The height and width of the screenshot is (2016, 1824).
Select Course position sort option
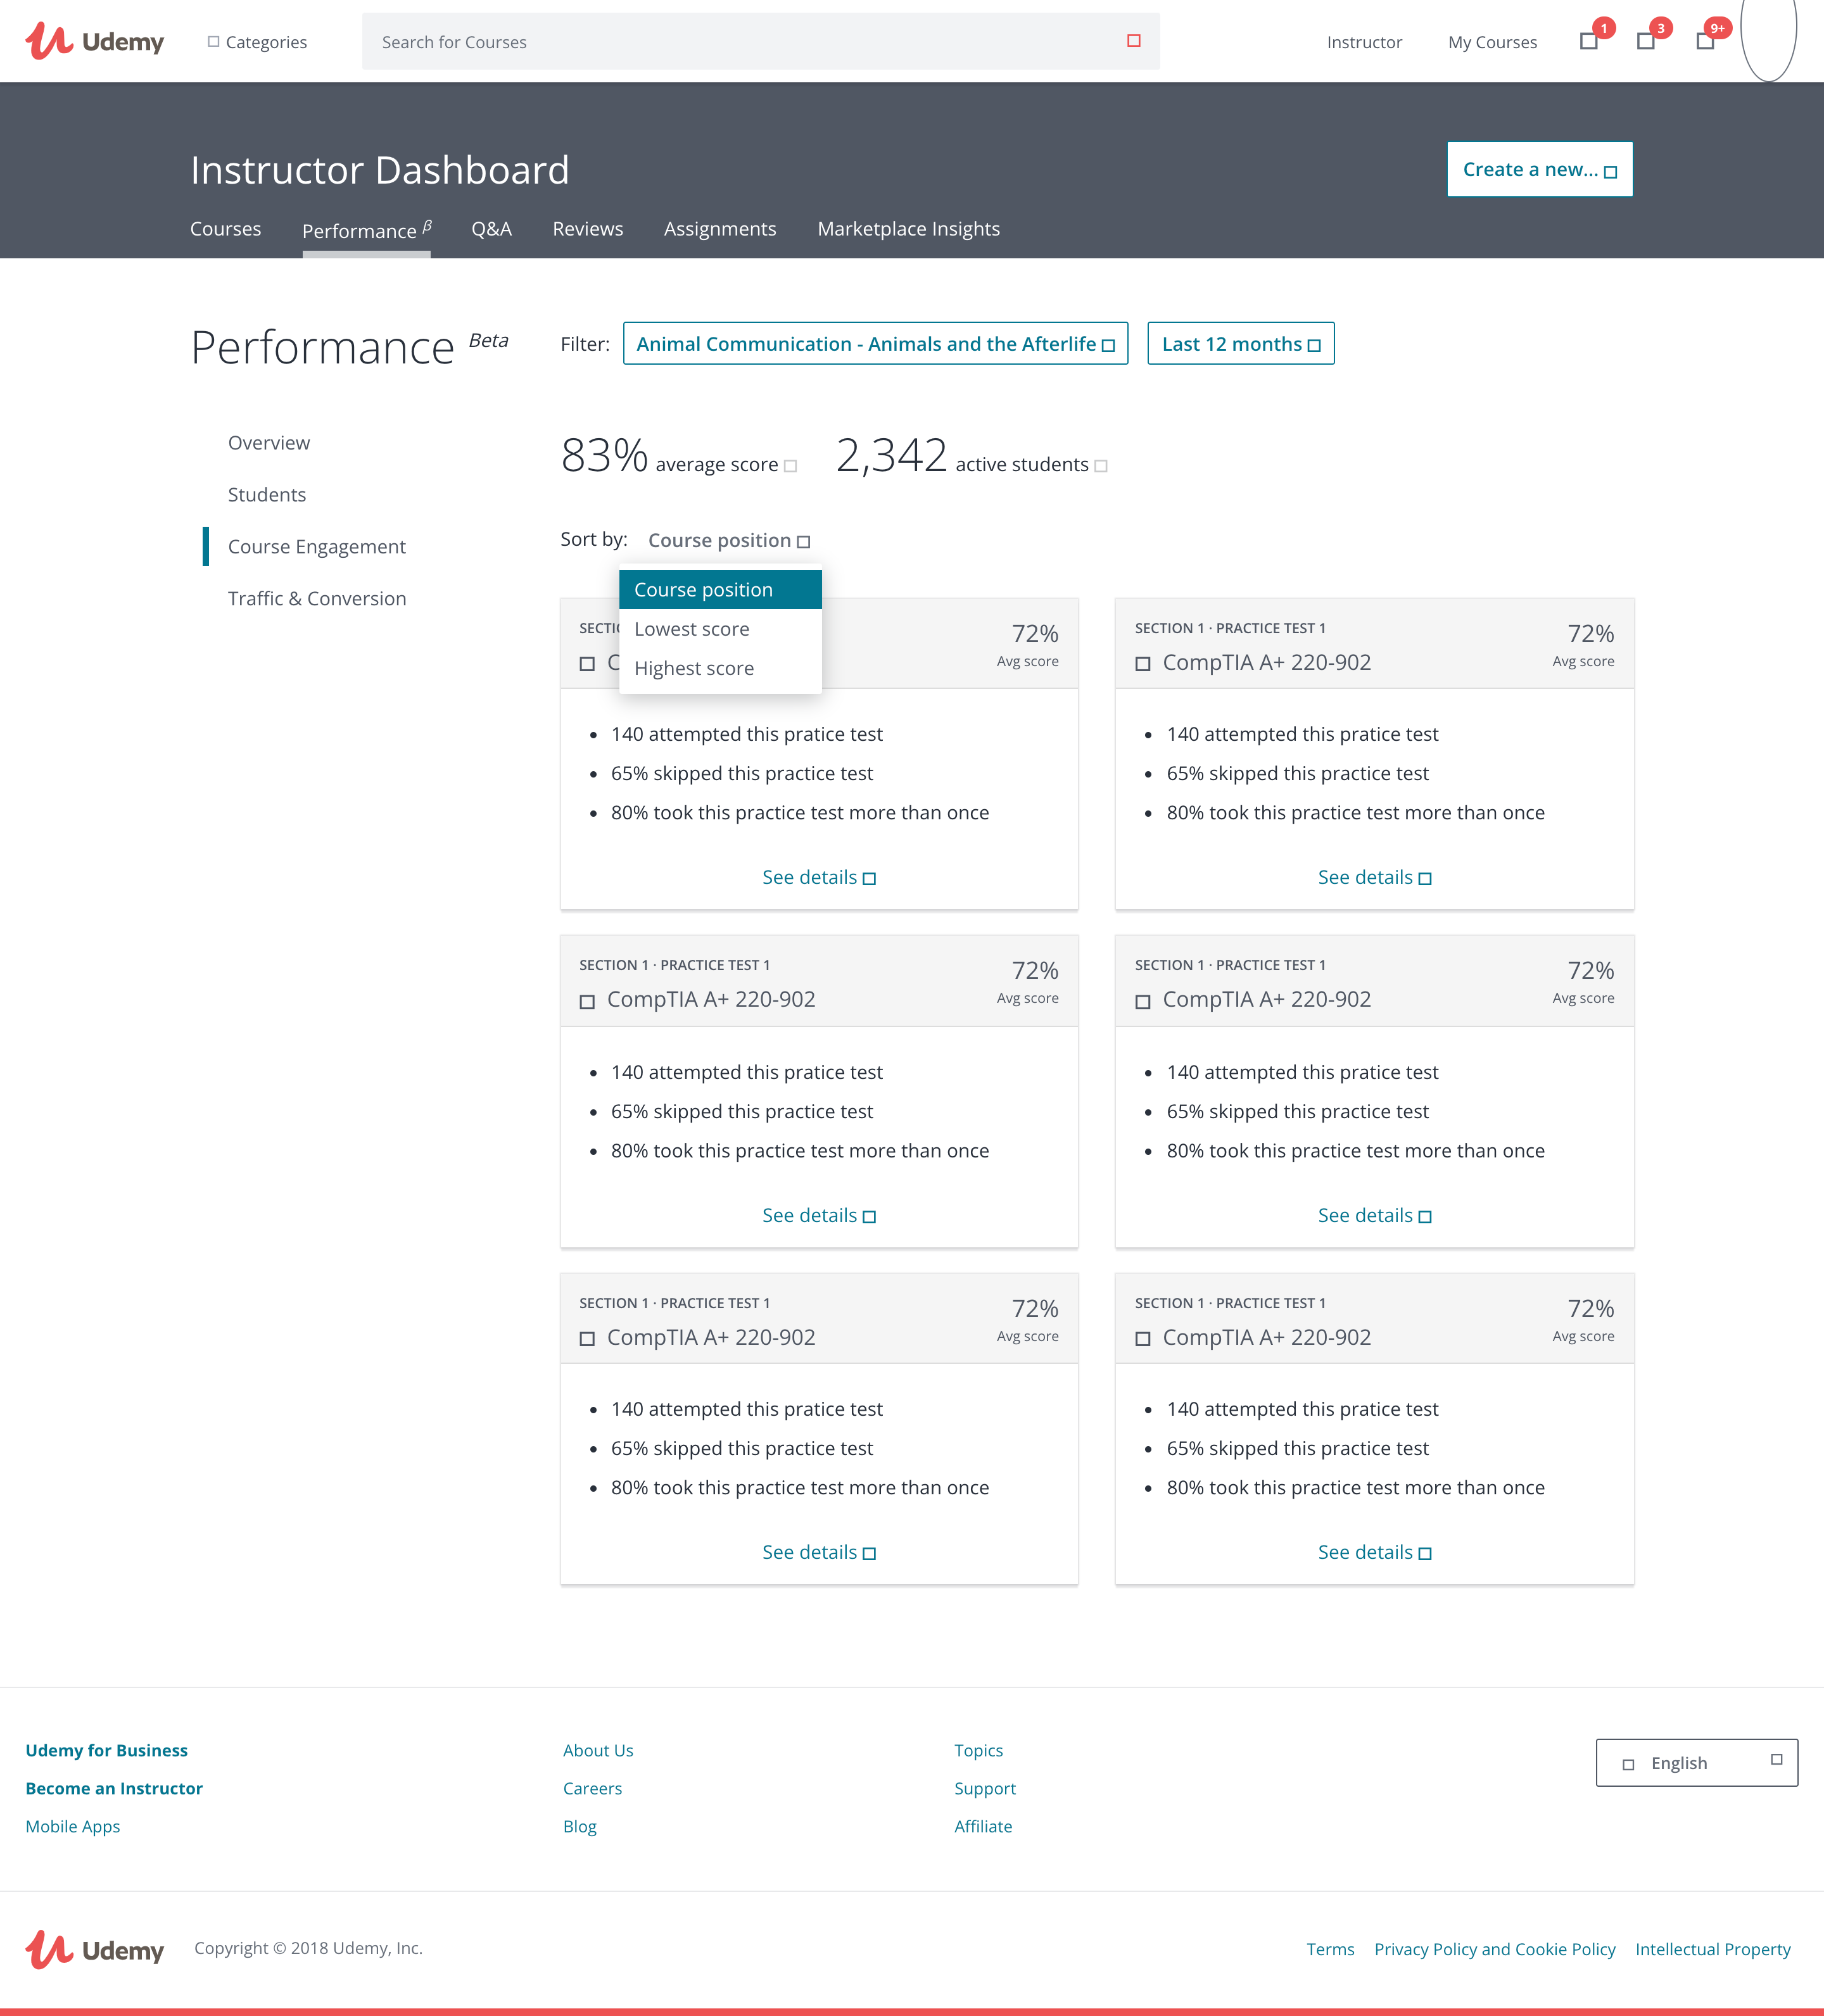coord(720,589)
